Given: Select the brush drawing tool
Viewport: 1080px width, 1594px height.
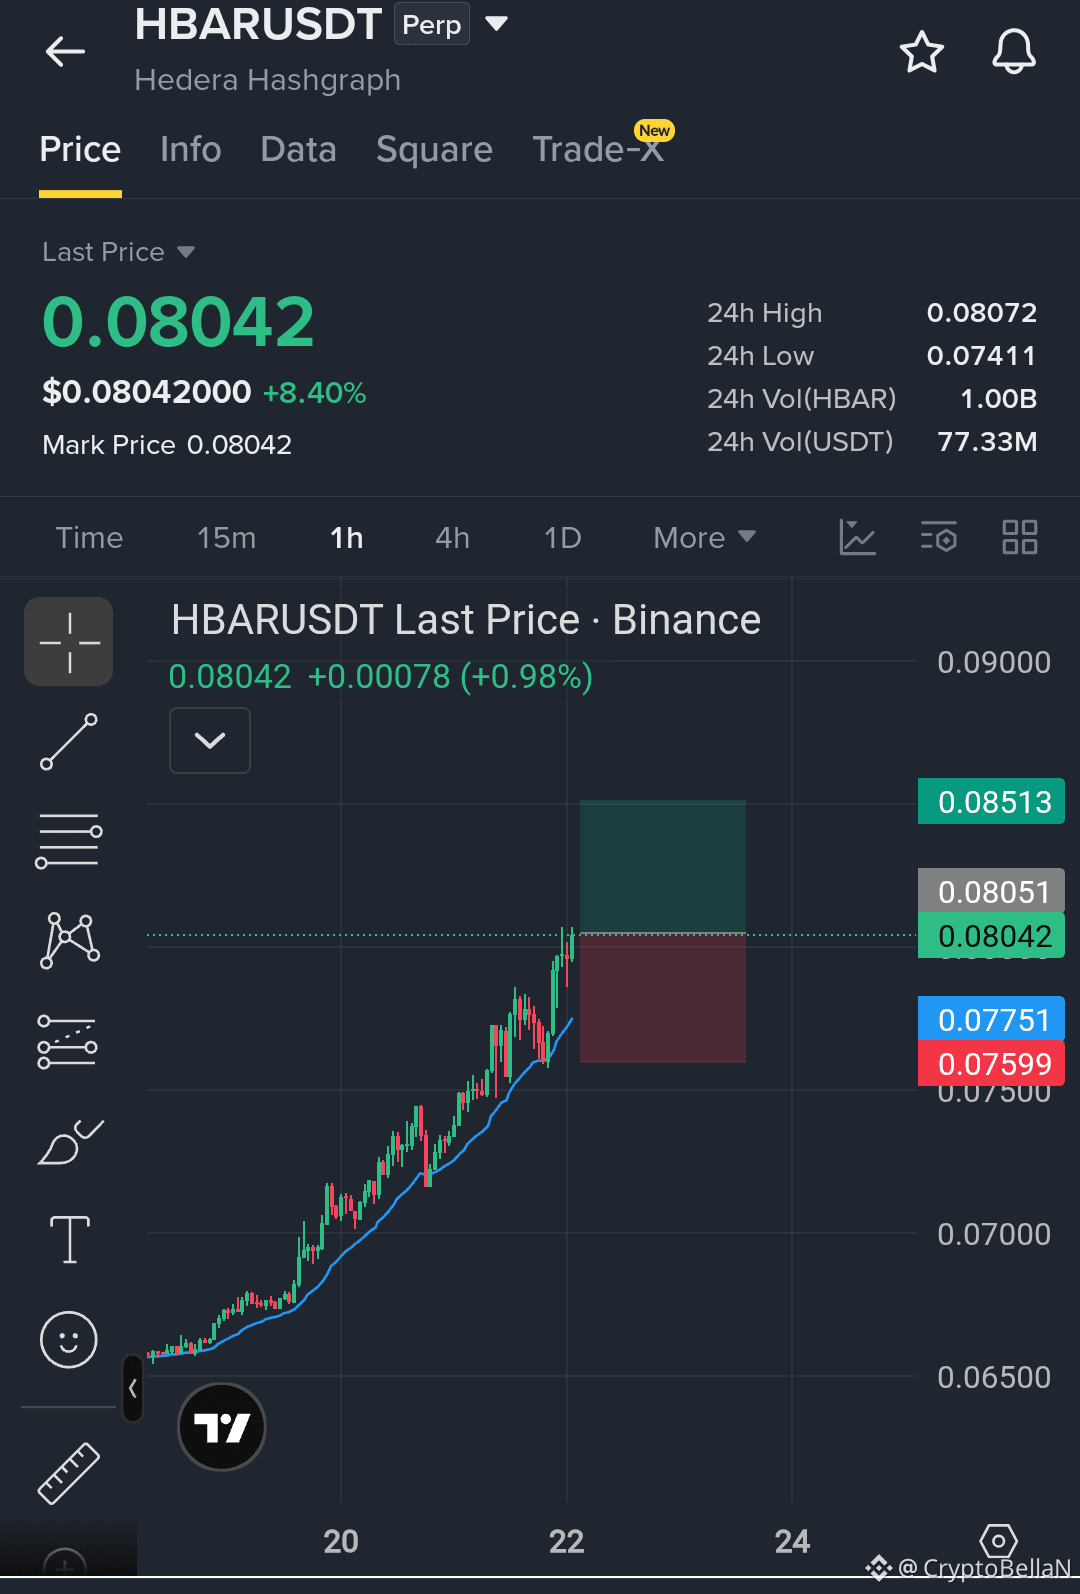Looking at the screenshot, I should click(69, 1142).
